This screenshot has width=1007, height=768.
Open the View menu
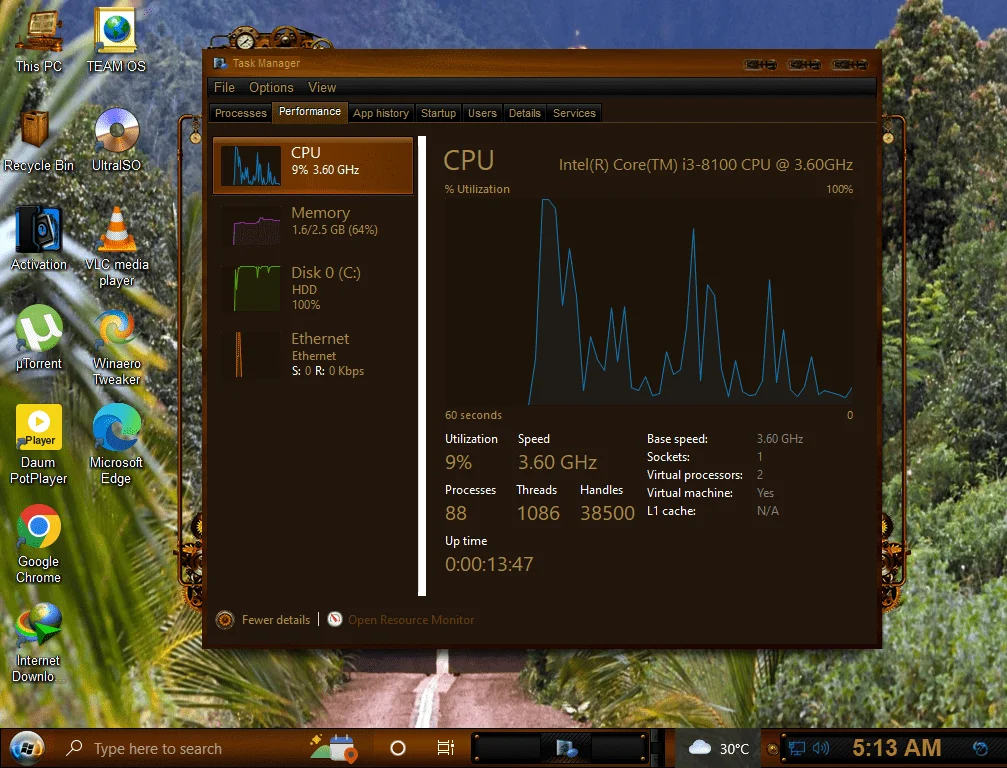tap(322, 87)
